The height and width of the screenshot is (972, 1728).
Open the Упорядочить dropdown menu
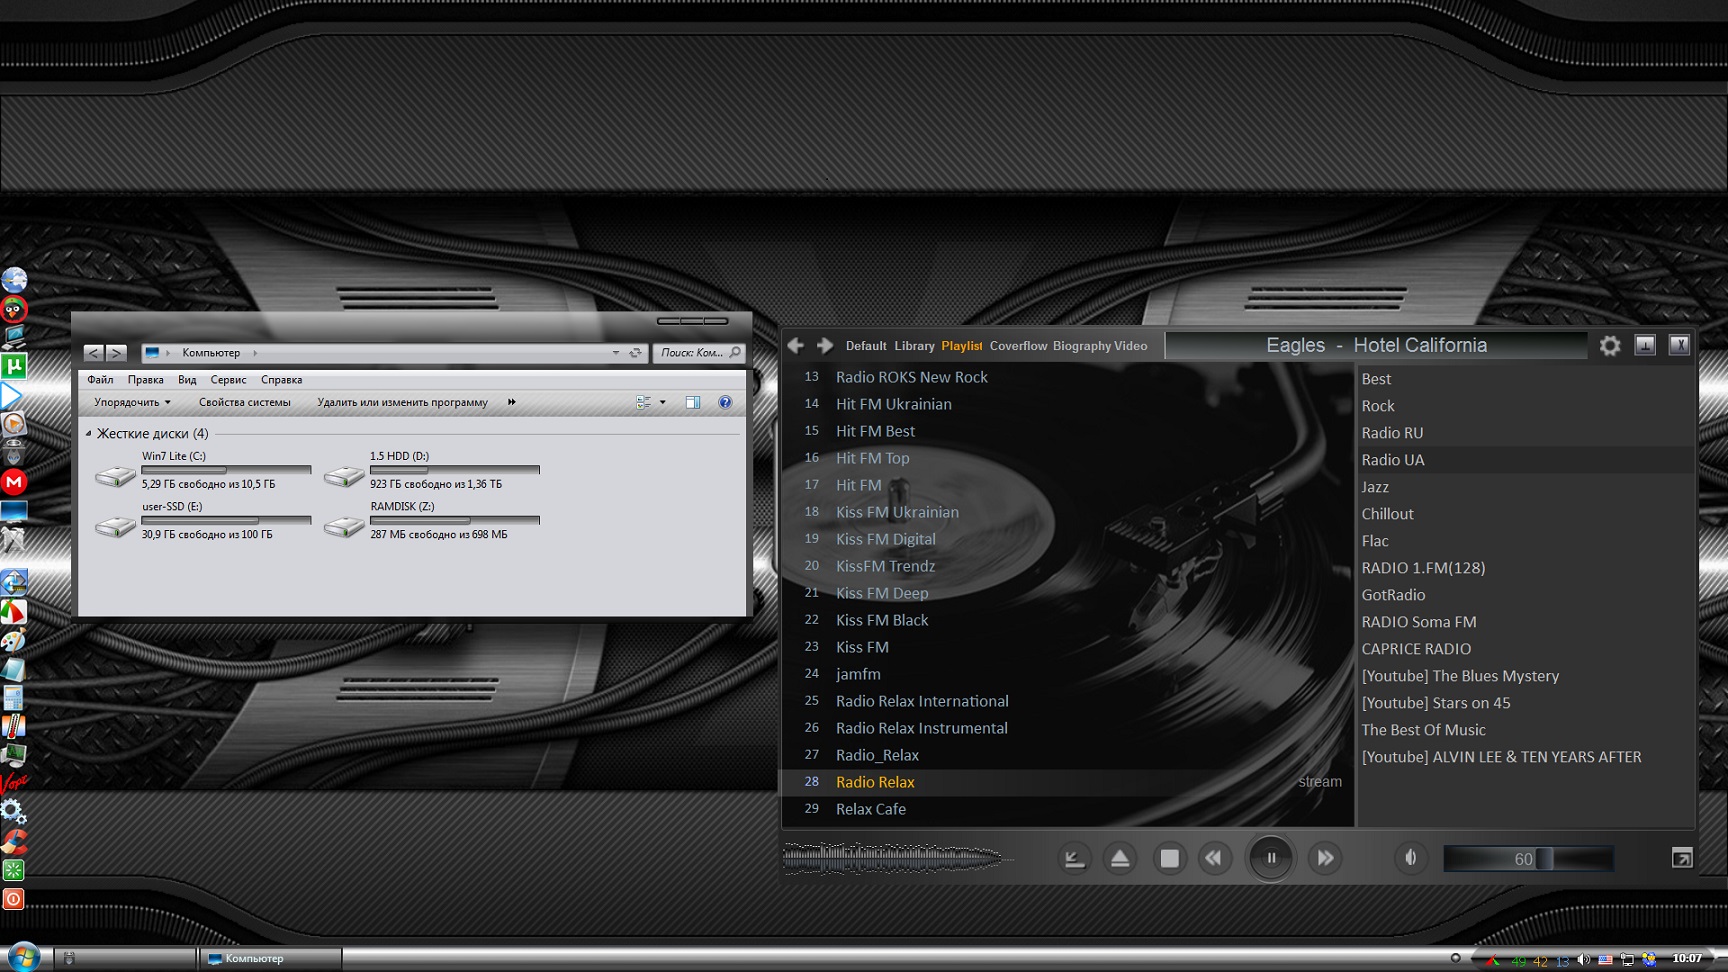point(132,402)
